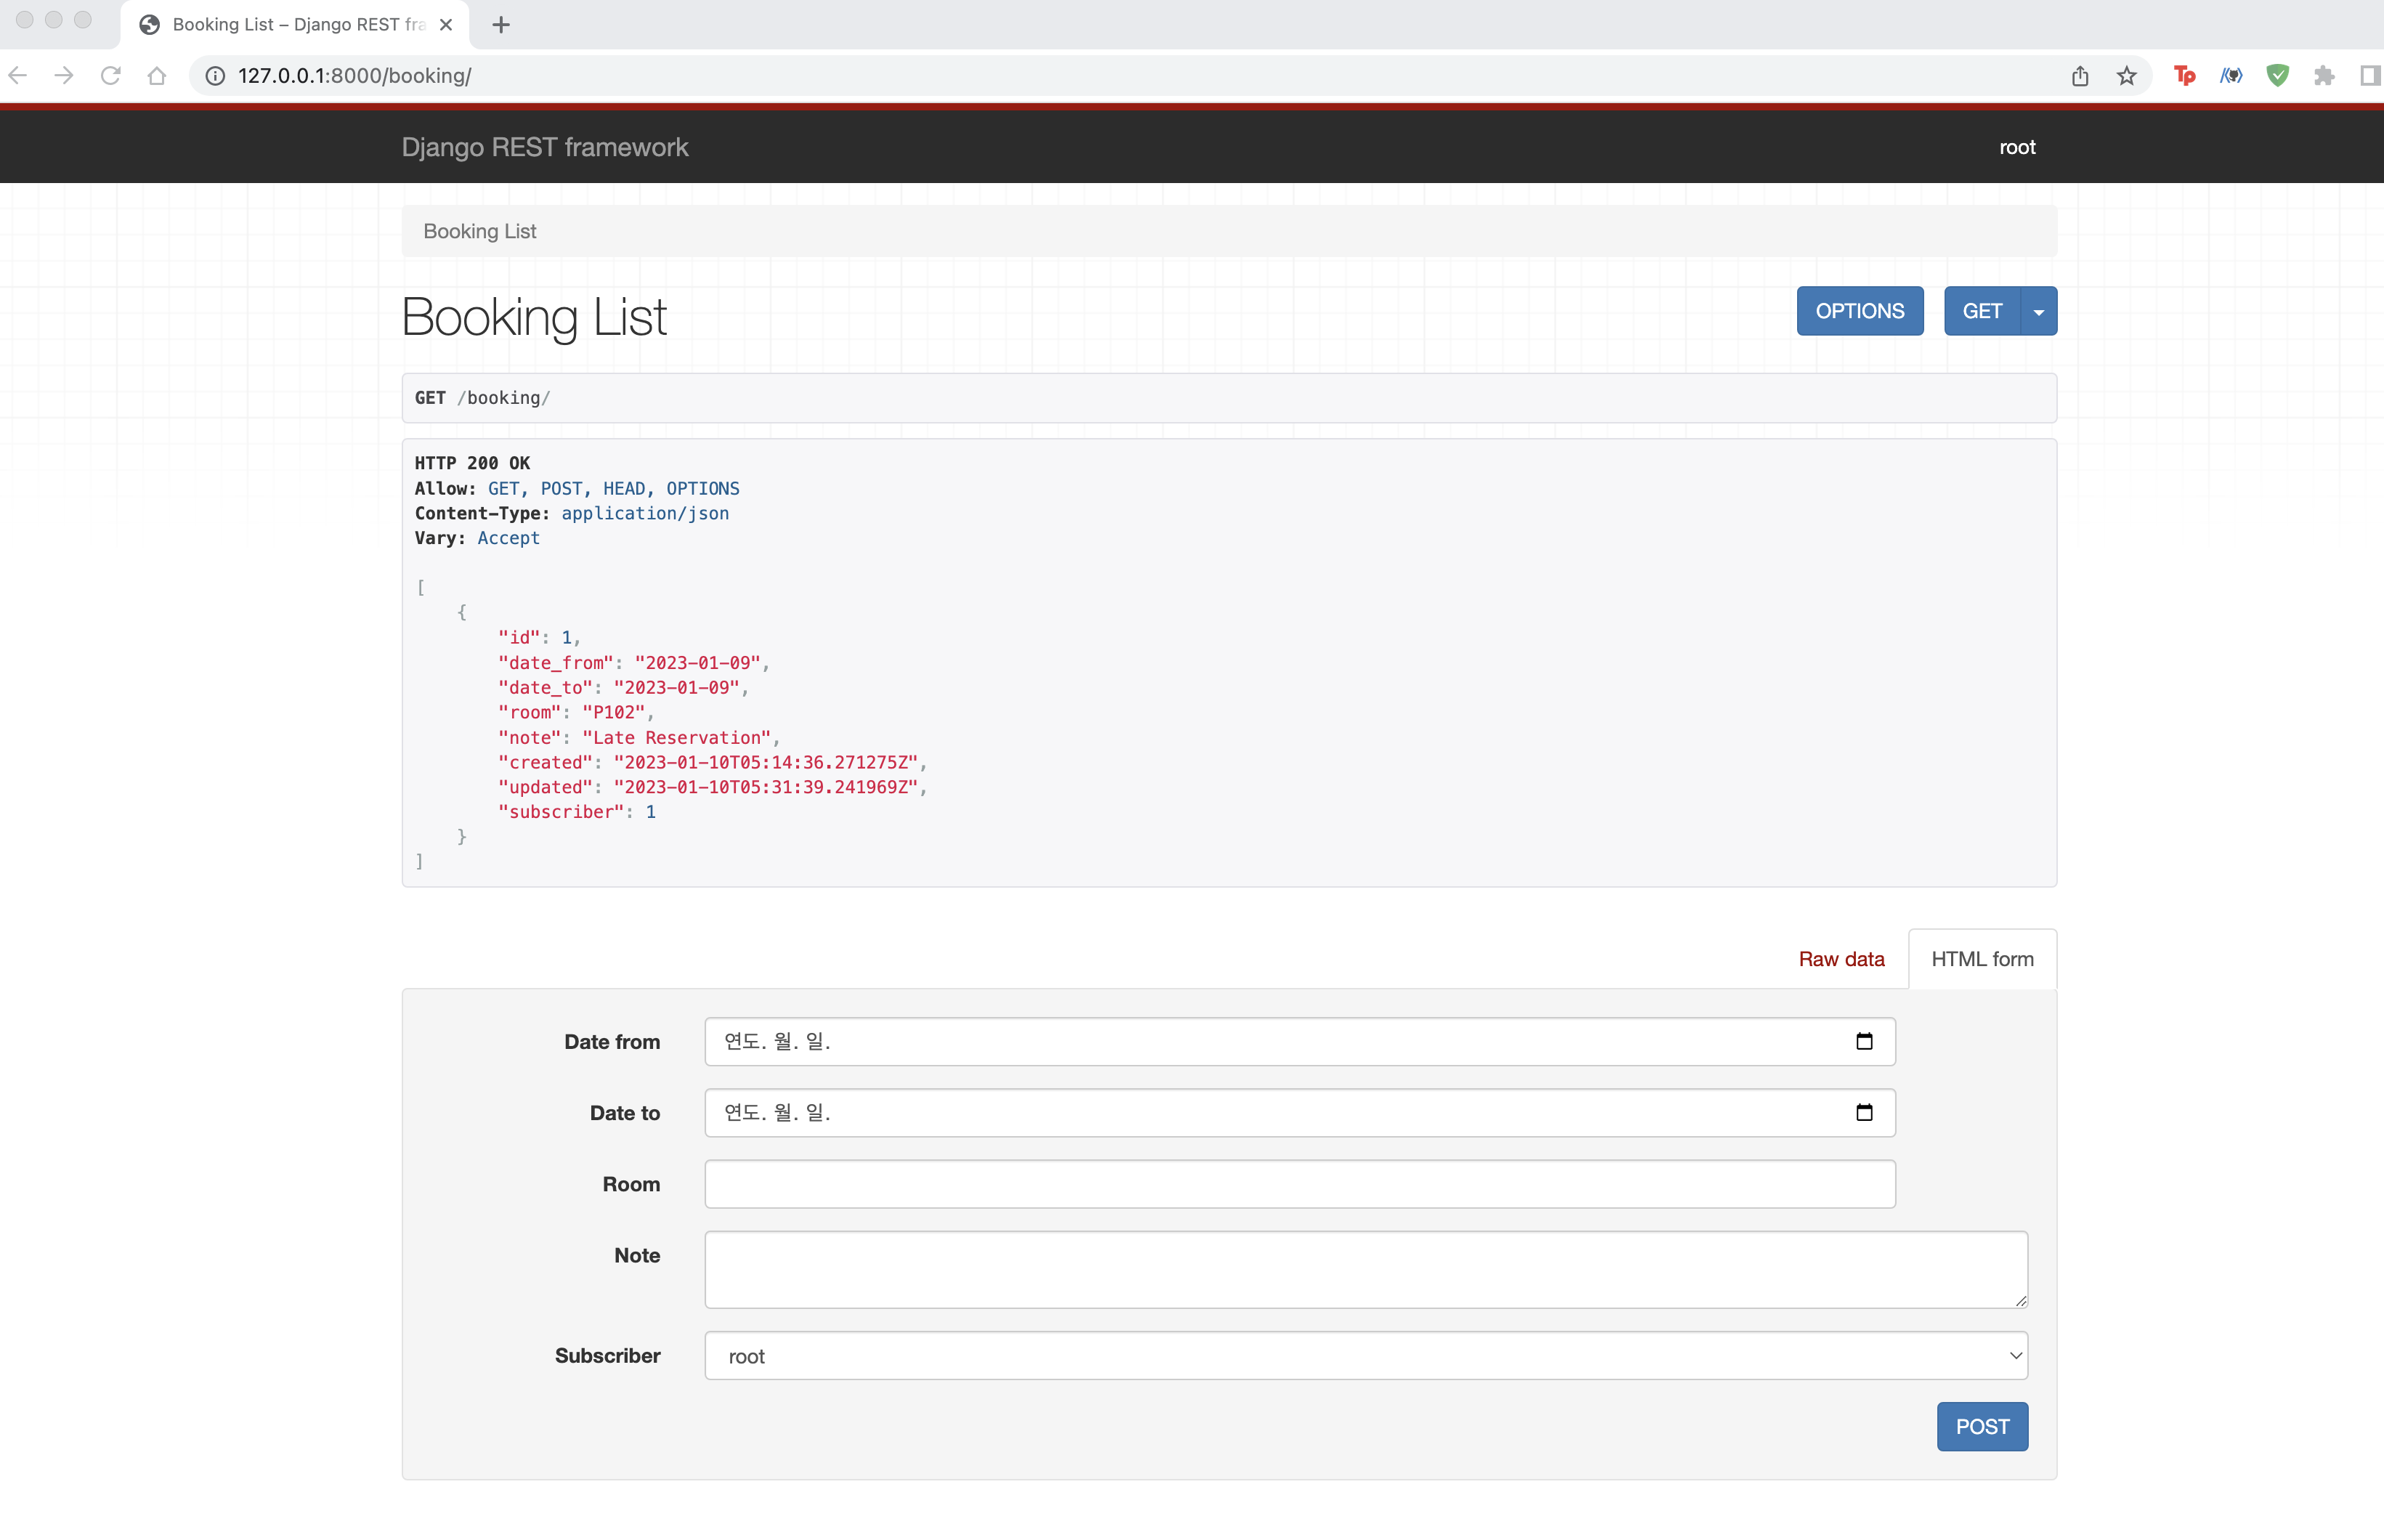Click the browser reload page icon
Image resolution: width=2384 pixels, height=1540 pixels.
click(111, 76)
